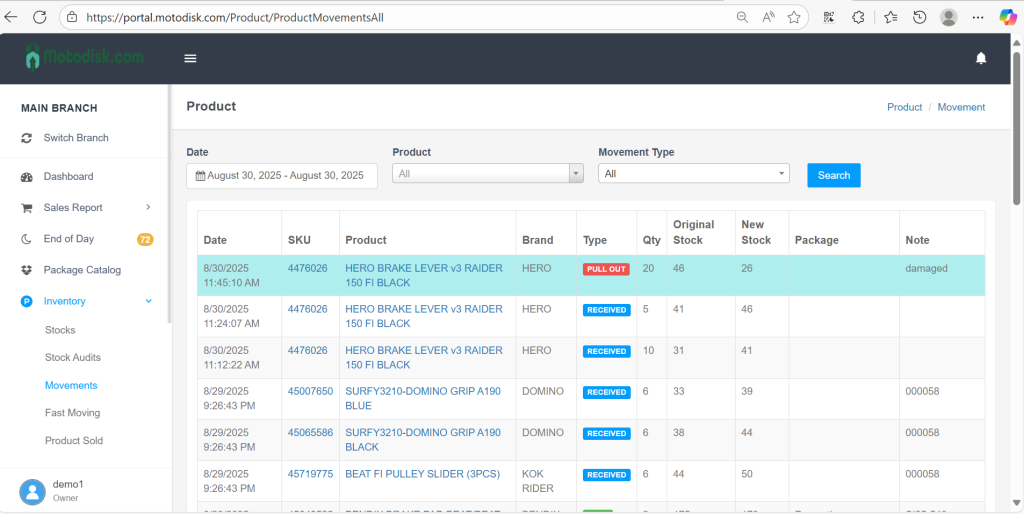Open the Movement Type dropdown

pyautogui.click(x=693, y=174)
